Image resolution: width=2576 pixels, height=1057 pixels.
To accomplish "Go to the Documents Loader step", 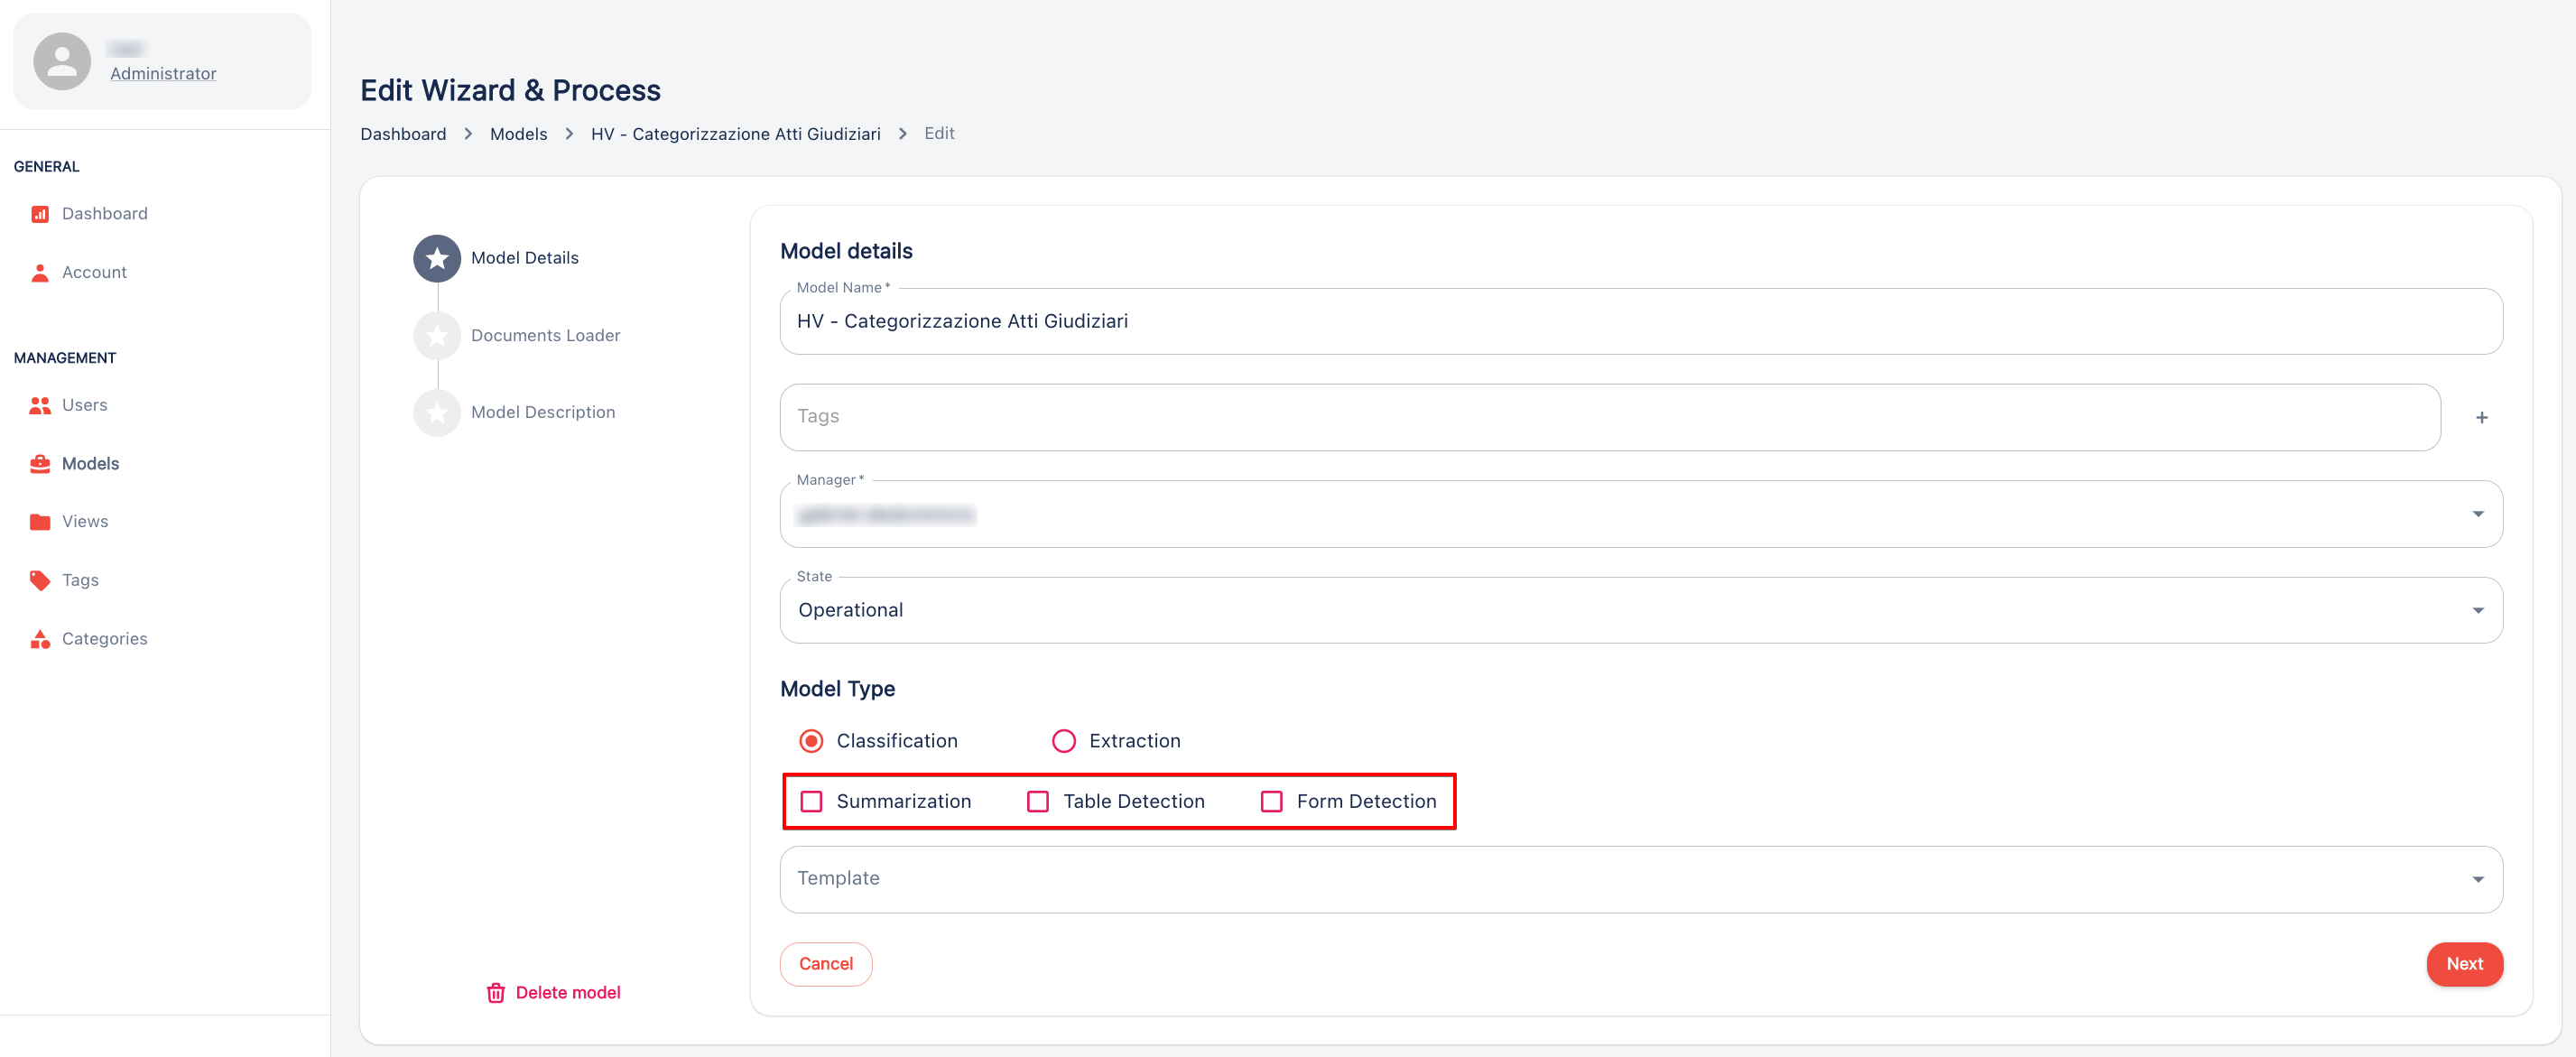I will (x=544, y=335).
